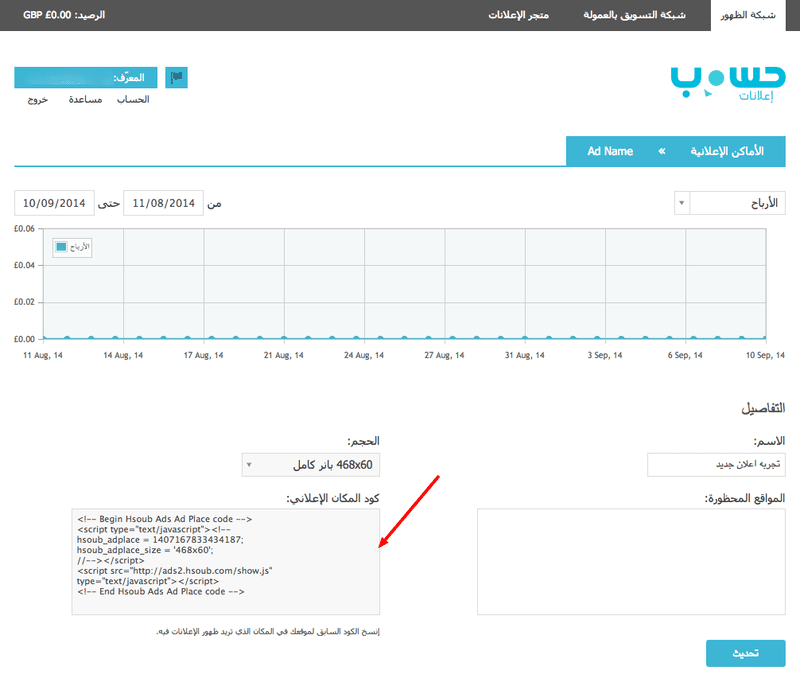800x682 pixels.
Task: Click the start date field 11/08/2014
Action: [x=163, y=203]
